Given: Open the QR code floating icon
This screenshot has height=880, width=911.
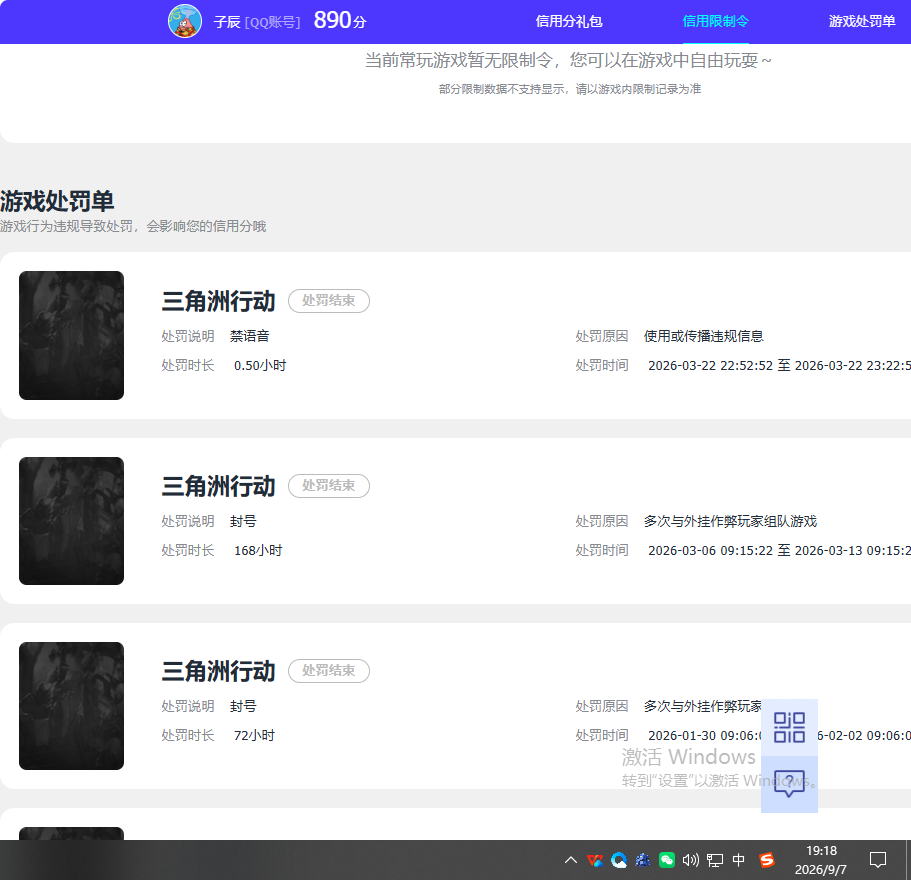Looking at the screenshot, I should [x=789, y=727].
